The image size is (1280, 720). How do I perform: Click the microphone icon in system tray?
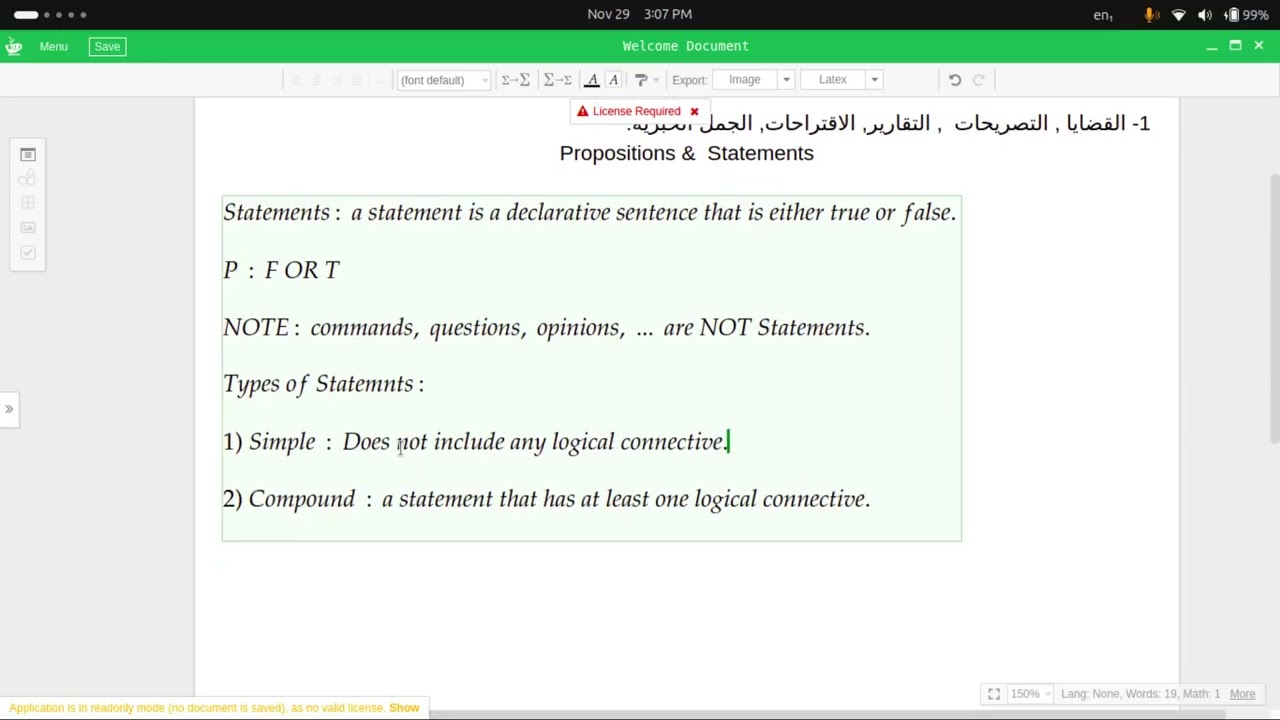[x=1151, y=15]
